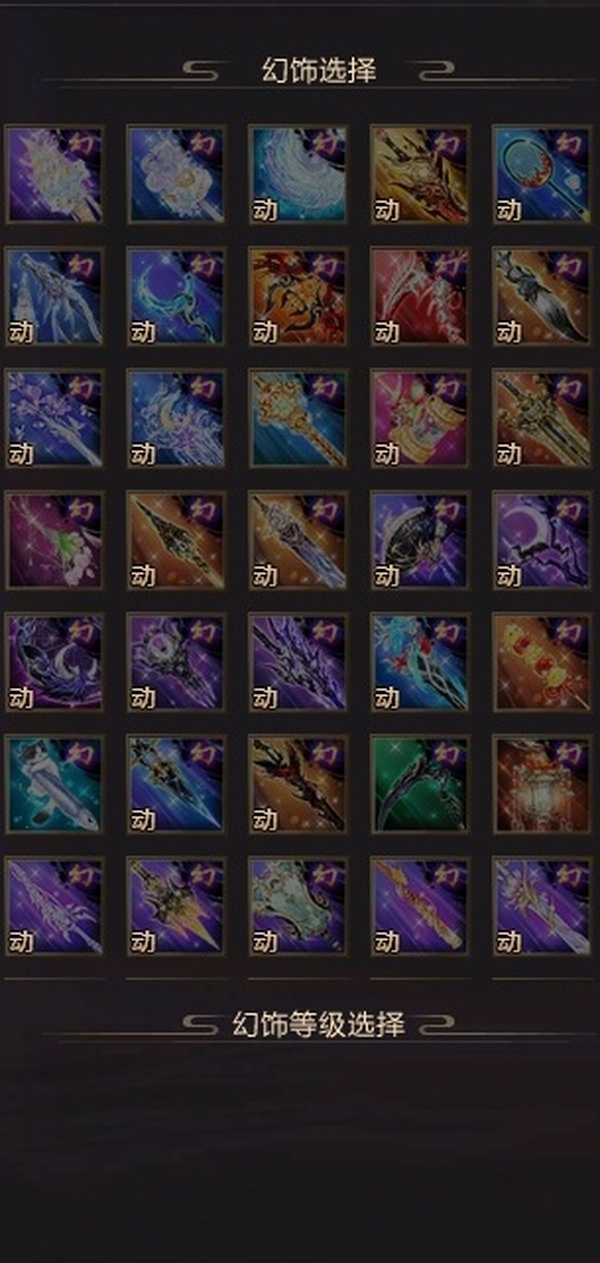
Task: Pick the red-background white blade skin
Action: coord(420,296)
